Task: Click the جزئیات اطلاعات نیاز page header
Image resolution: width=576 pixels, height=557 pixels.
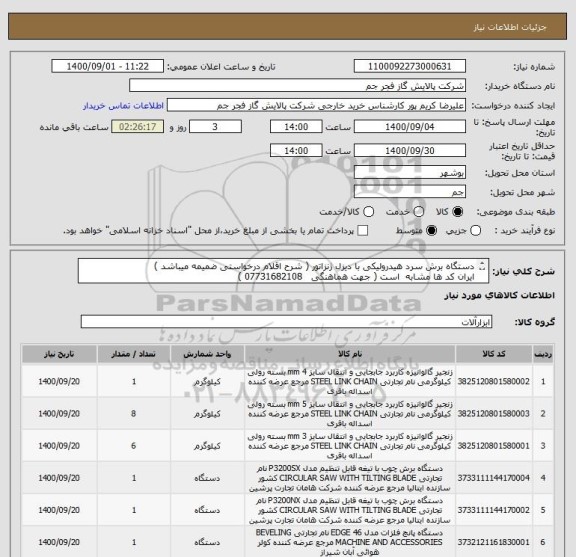Action: pos(510,27)
